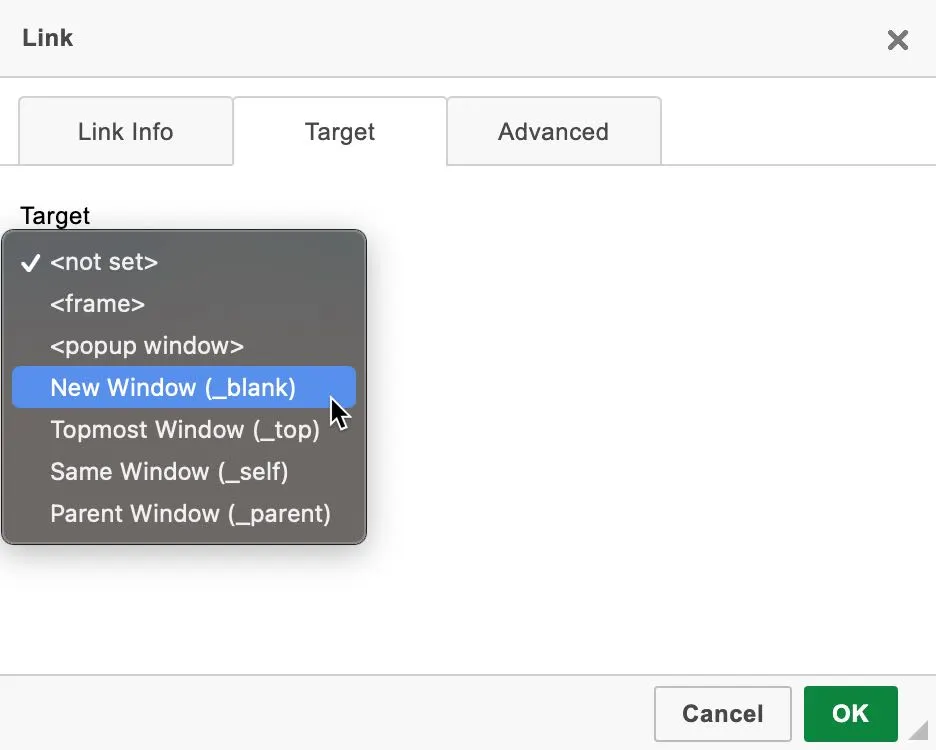Open the Advanced tab

tap(553, 132)
